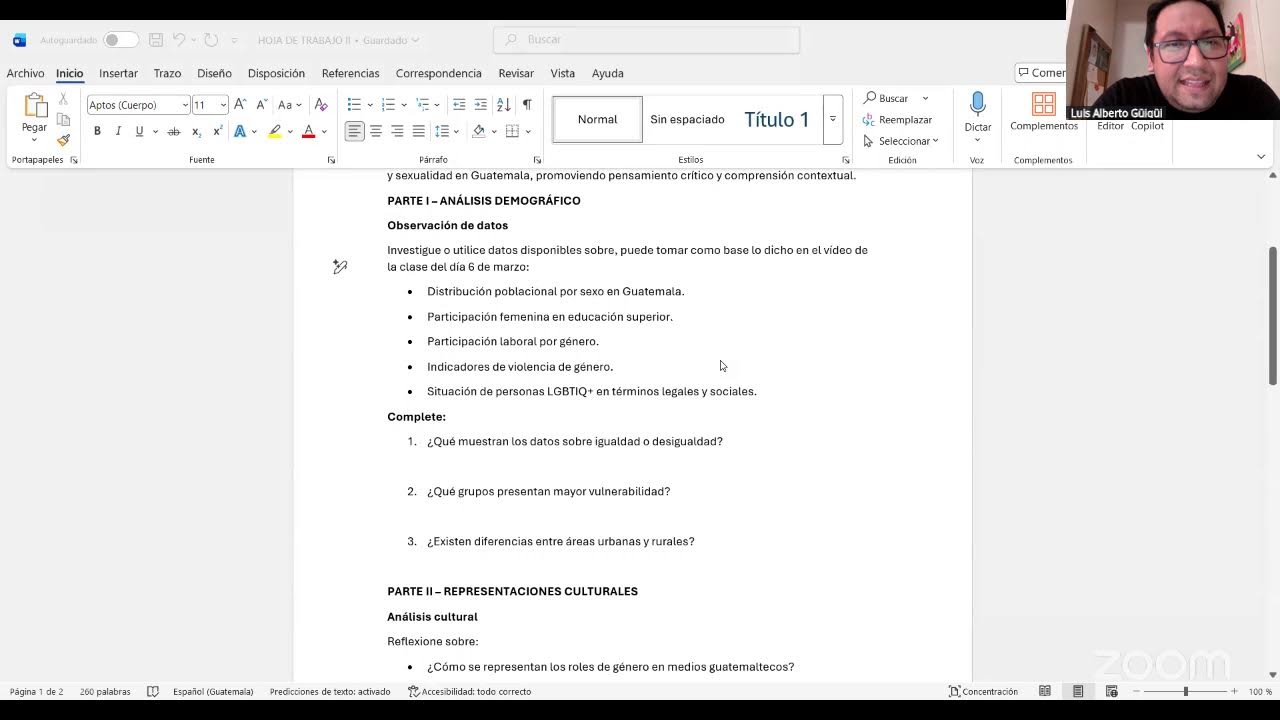This screenshot has width=1280, height=720.
Task: Open the spelling check book icon in status bar
Action: pos(153,692)
